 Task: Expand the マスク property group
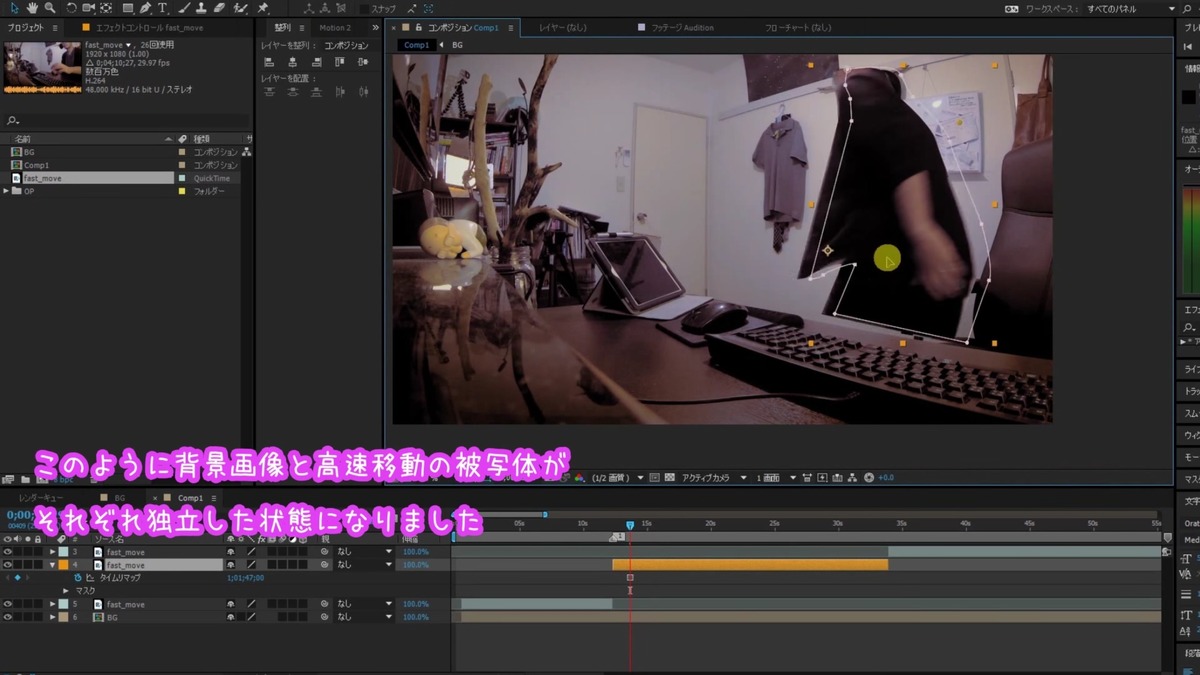point(65,590)
